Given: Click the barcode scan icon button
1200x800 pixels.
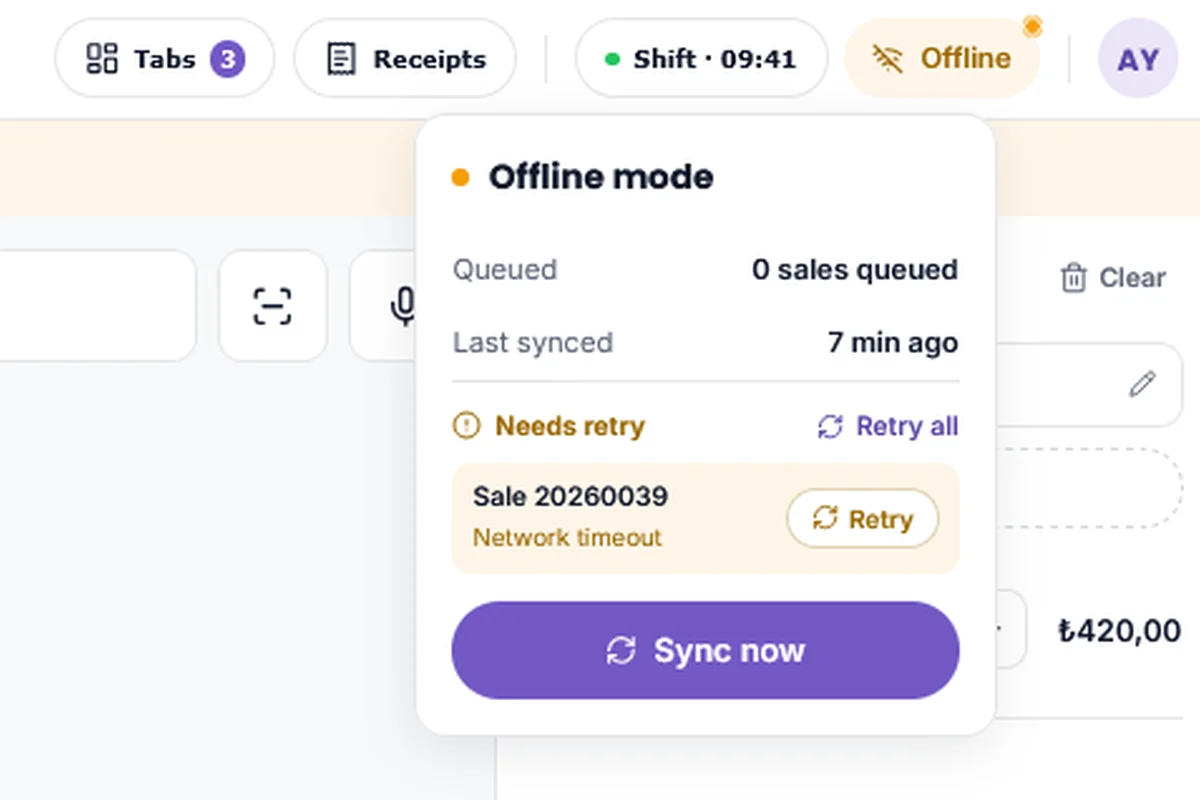Looking at the screenshot, I should coord(273,306).
